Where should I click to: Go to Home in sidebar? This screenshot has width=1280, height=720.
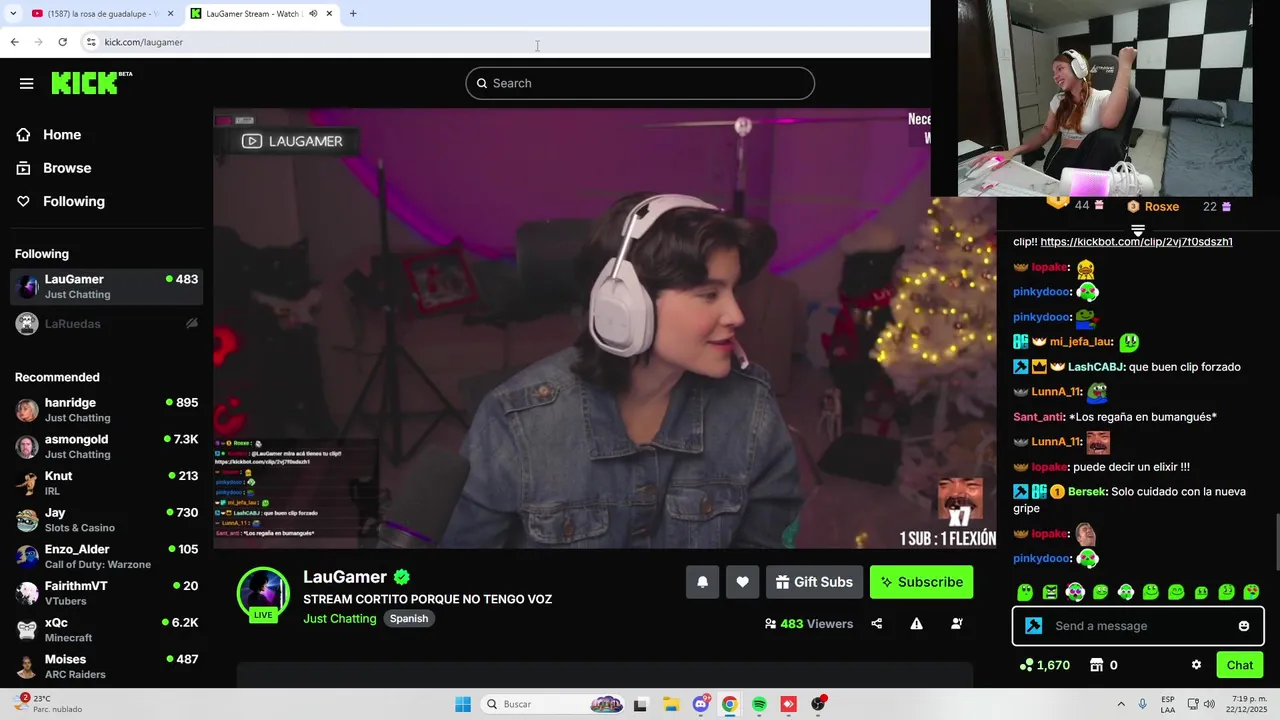tap(61, 135)
